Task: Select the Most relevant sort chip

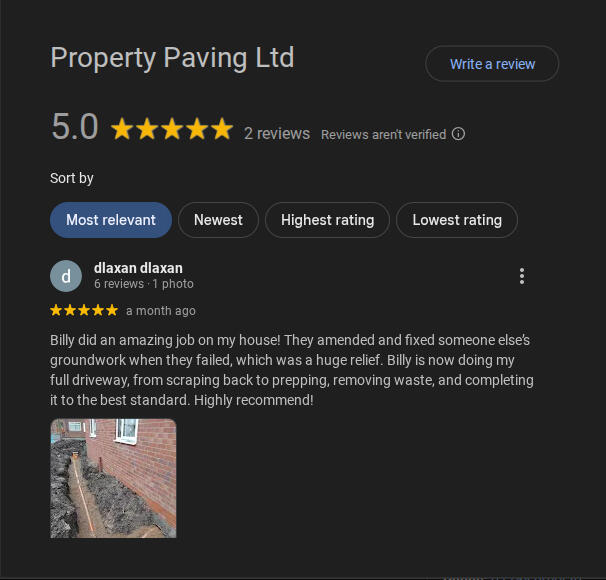Action: 111,220
